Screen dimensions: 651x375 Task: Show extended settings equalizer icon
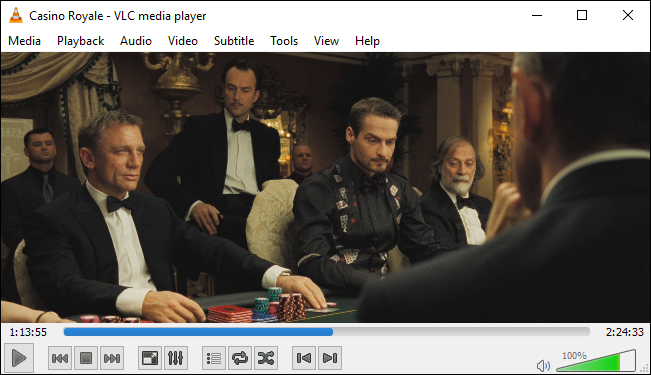(176, 358)
